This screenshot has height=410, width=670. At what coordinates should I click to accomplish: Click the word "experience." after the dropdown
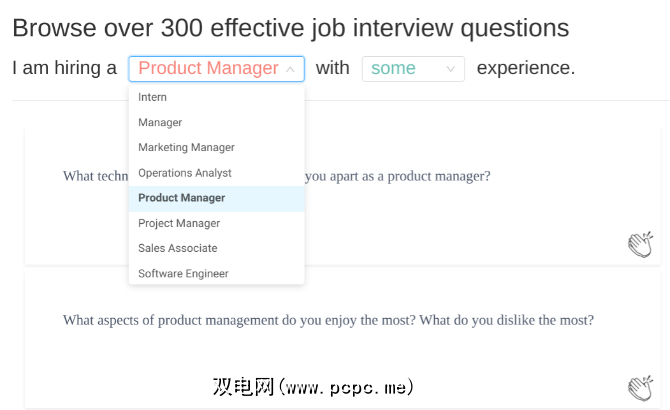pyautogui.click(x=525, y=69)
